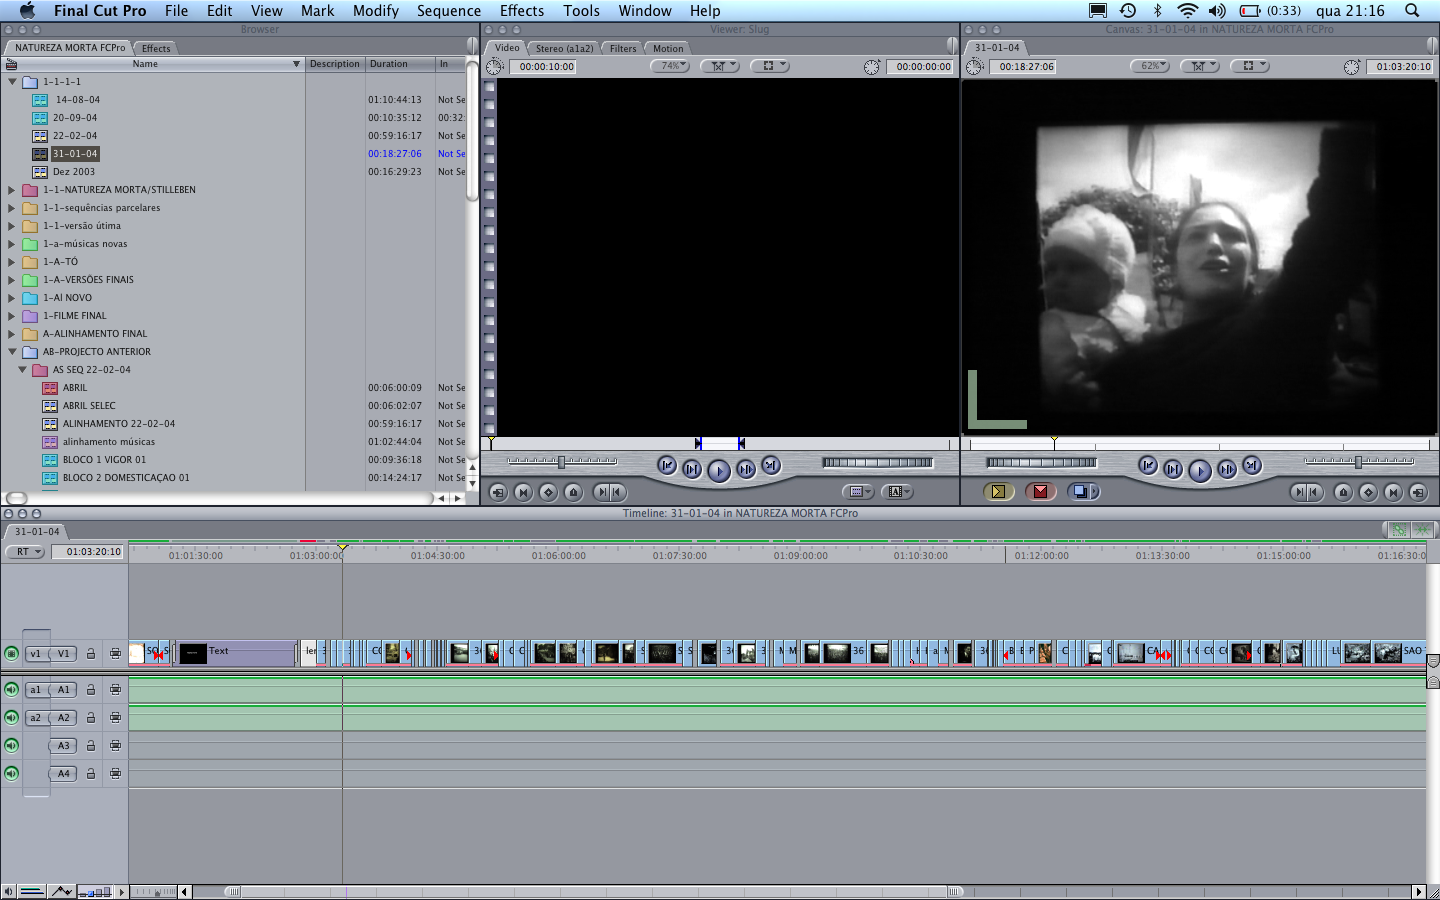Select the 14-08-04 sequence in Browser
The height and width of the screenshot is (900, 1440).
click(x=78, y=100)
